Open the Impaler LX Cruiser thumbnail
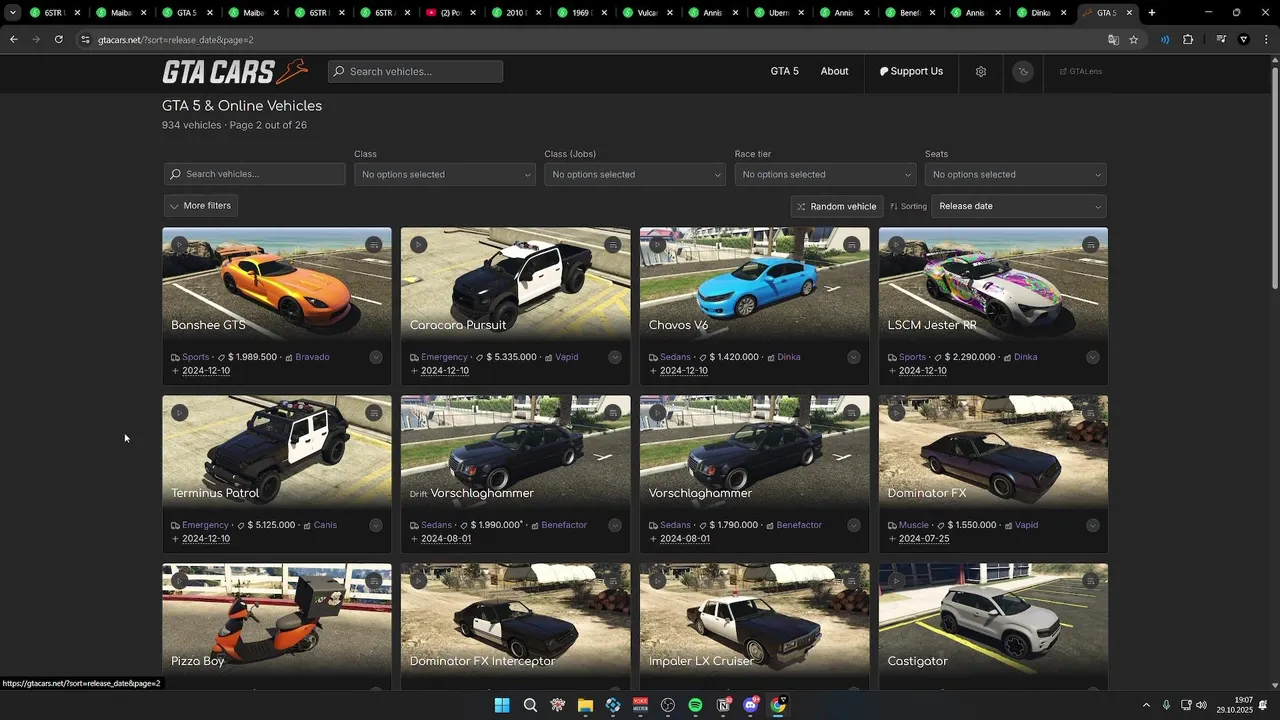This screenshot has width=1280, height=720. click(x=754, y=618)
